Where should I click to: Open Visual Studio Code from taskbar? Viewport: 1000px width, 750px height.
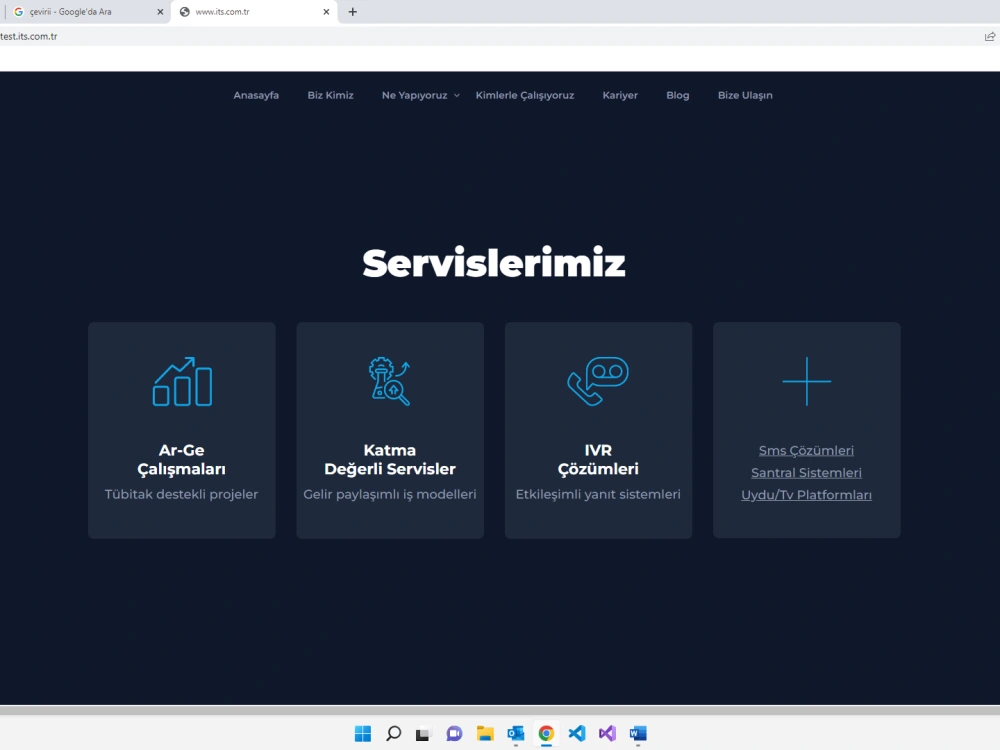(x=577, y=733)
